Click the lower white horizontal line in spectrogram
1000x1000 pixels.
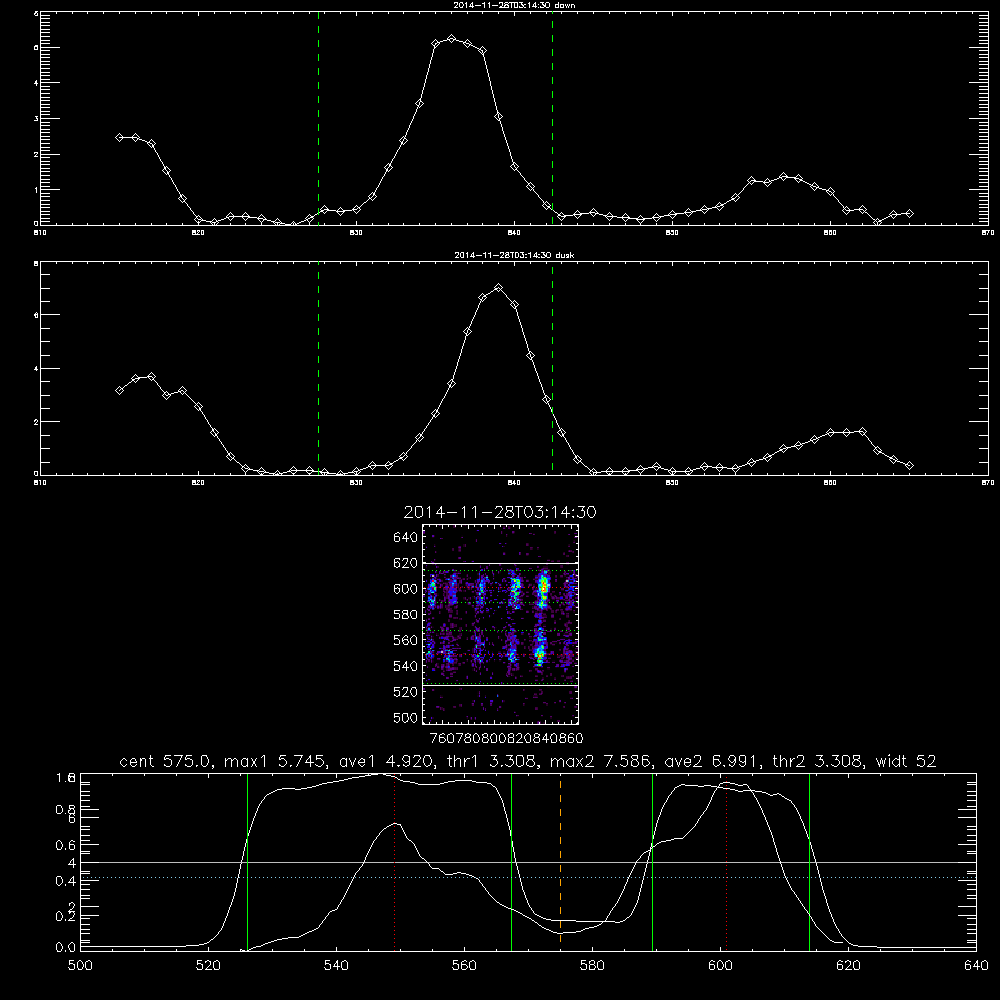pos(501,686)
